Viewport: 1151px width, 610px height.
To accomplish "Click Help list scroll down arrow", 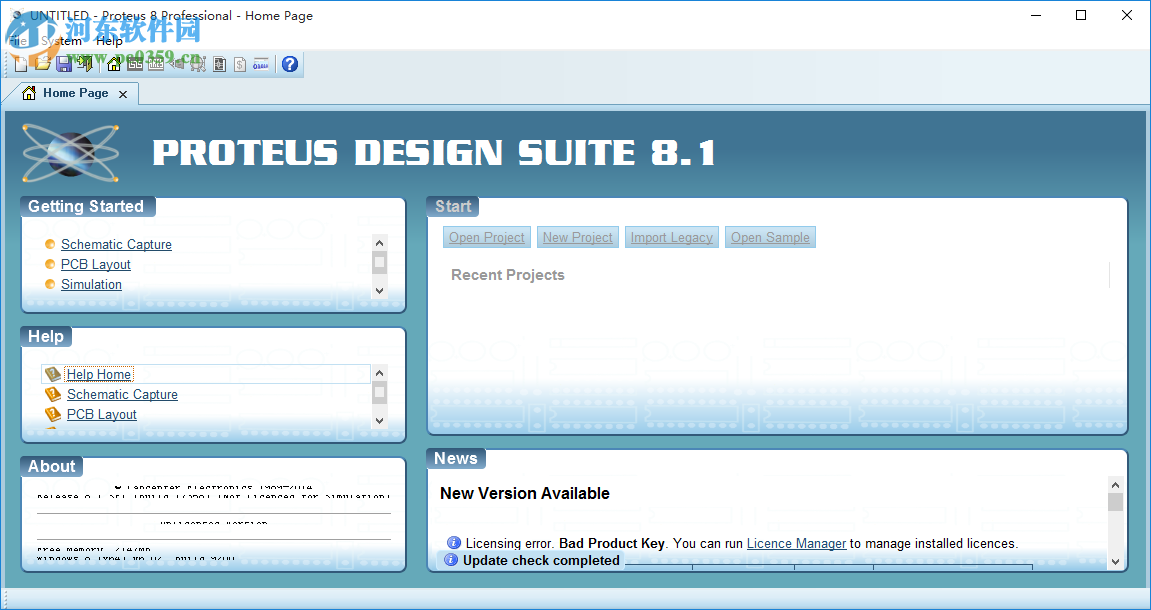I will pos(380,421).
